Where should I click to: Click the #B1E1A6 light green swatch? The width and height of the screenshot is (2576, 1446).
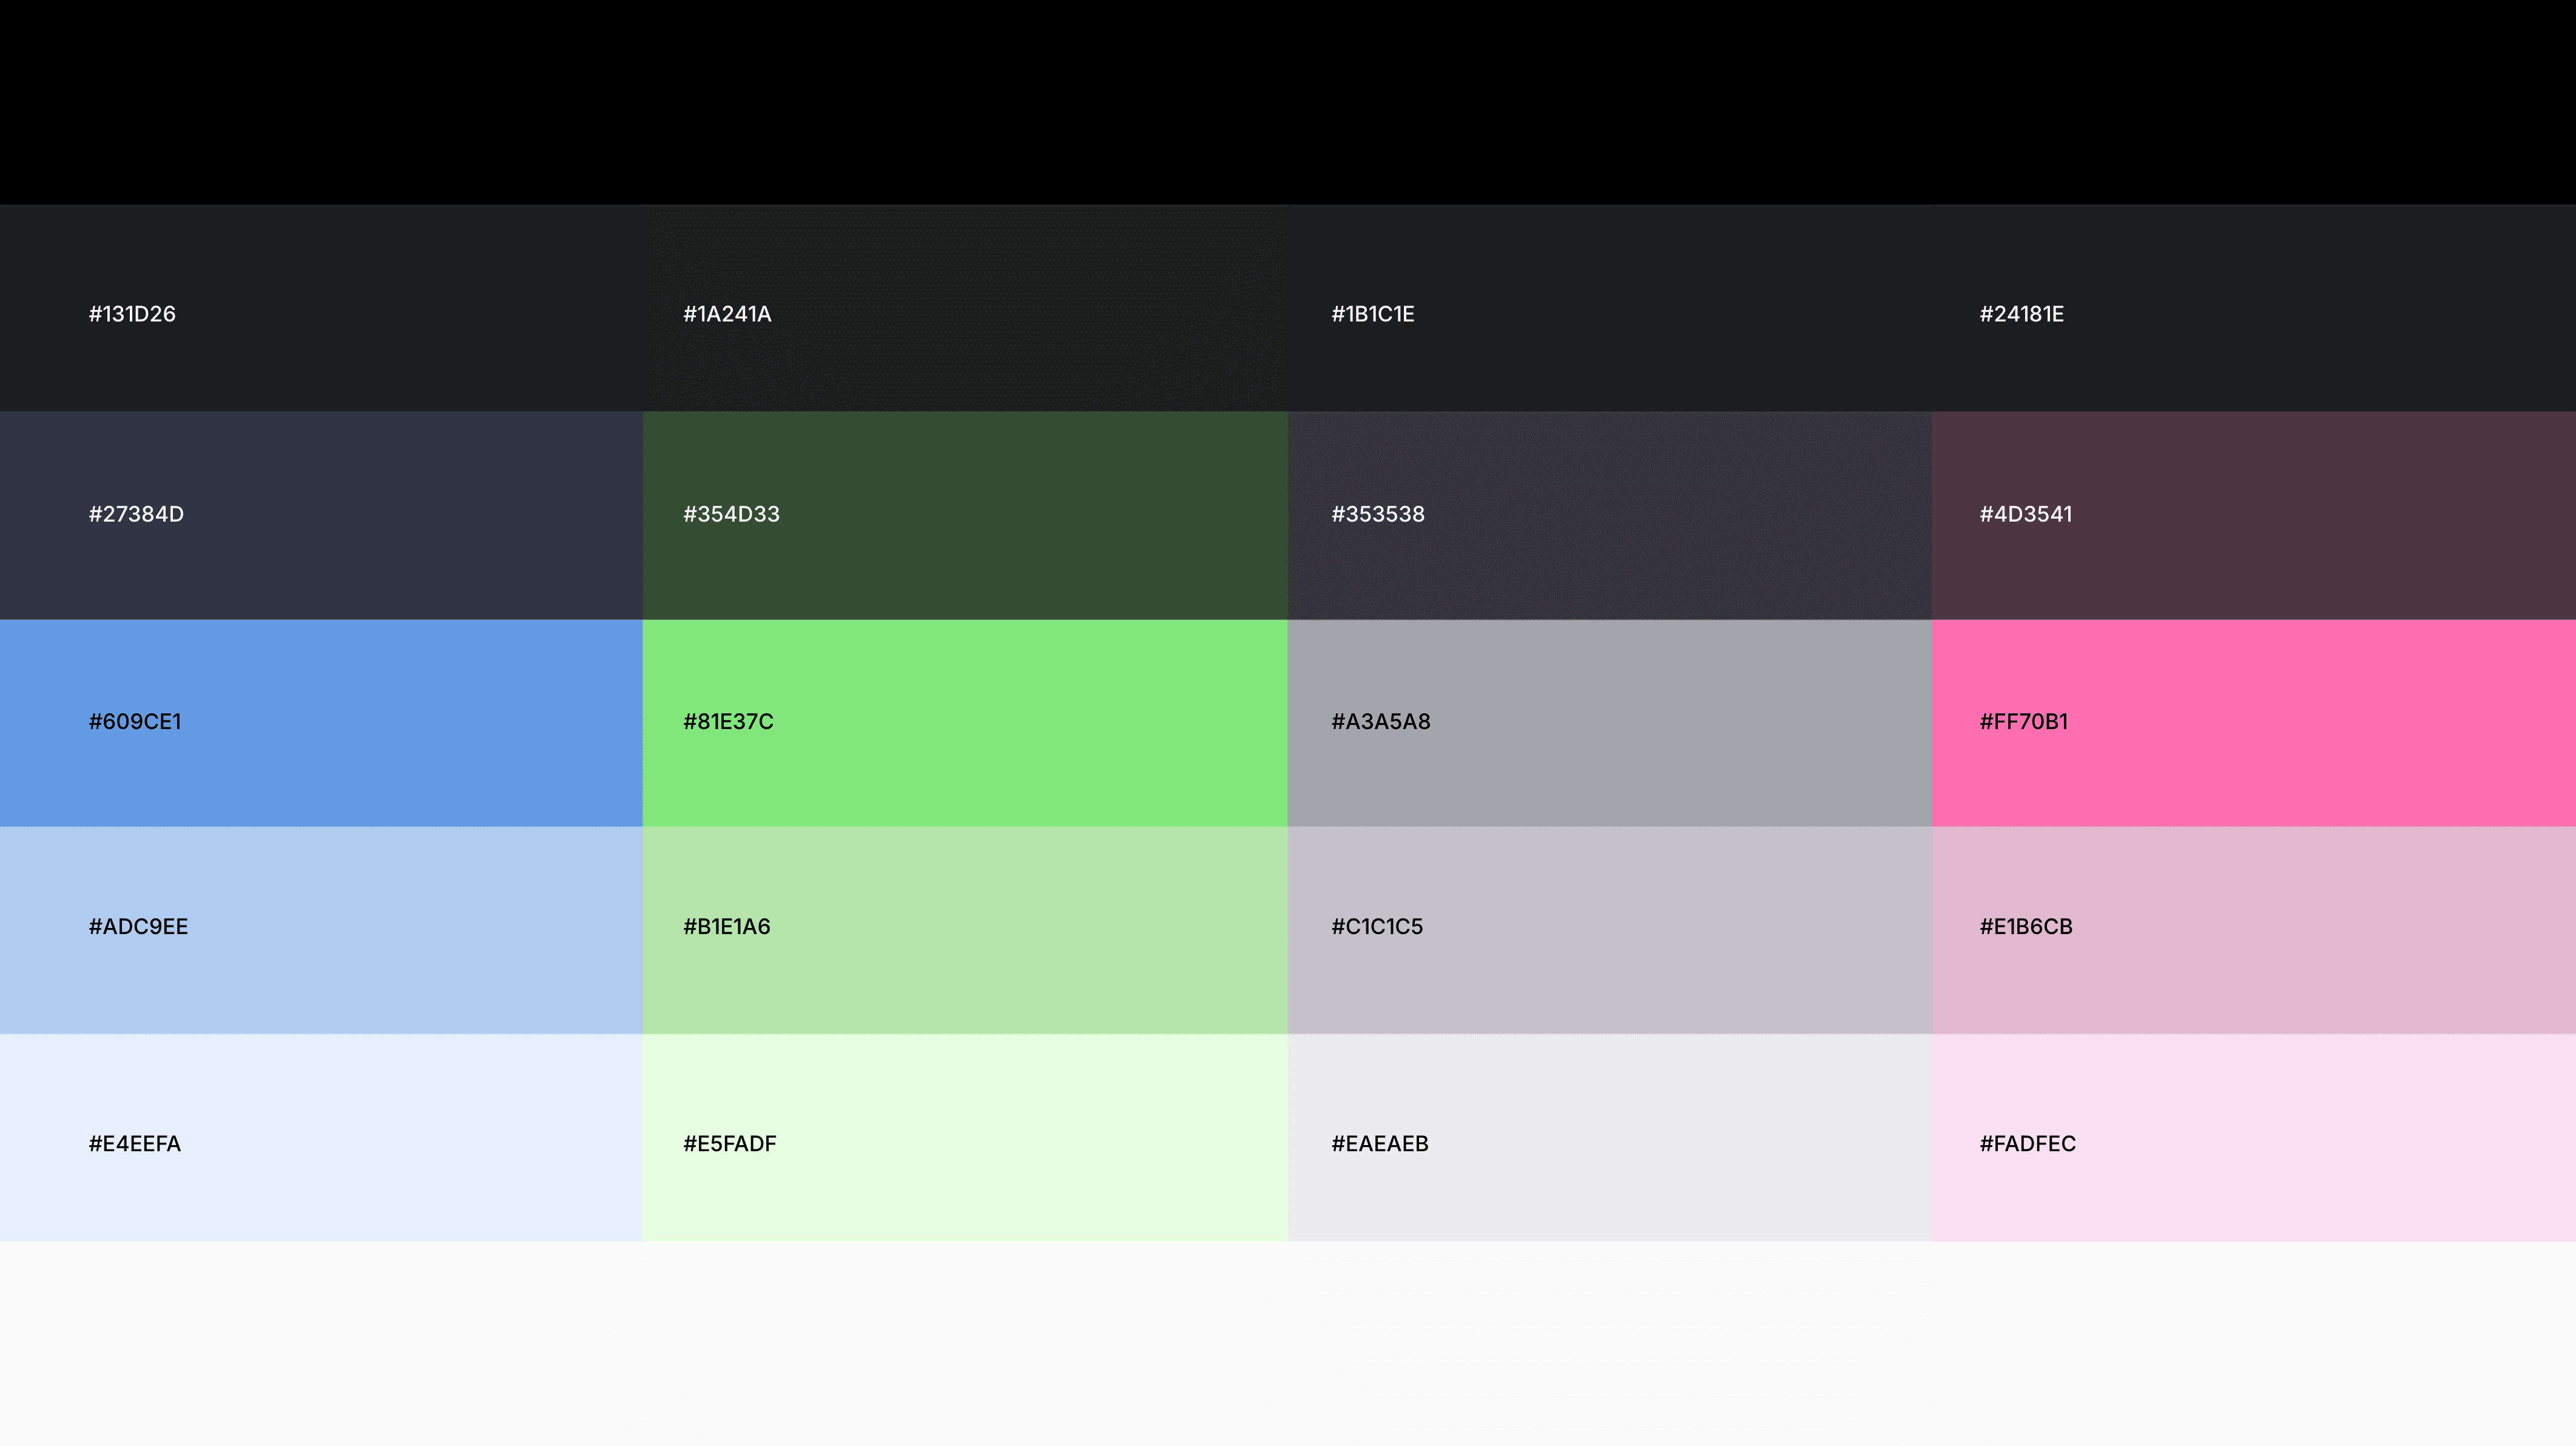click(x=964, y=928)
